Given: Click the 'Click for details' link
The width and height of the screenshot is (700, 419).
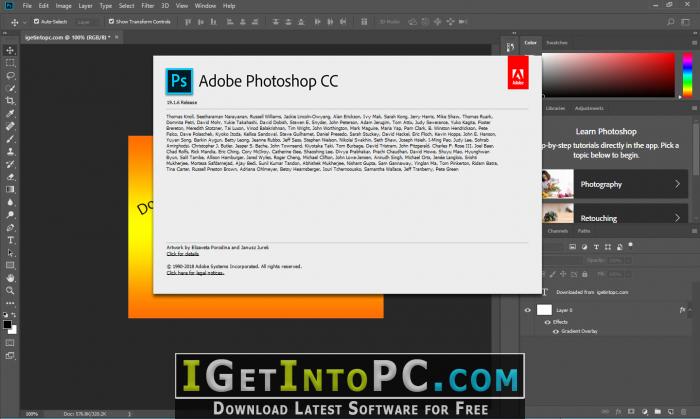Looking at the screenshot, I should (x=183, y=253).
